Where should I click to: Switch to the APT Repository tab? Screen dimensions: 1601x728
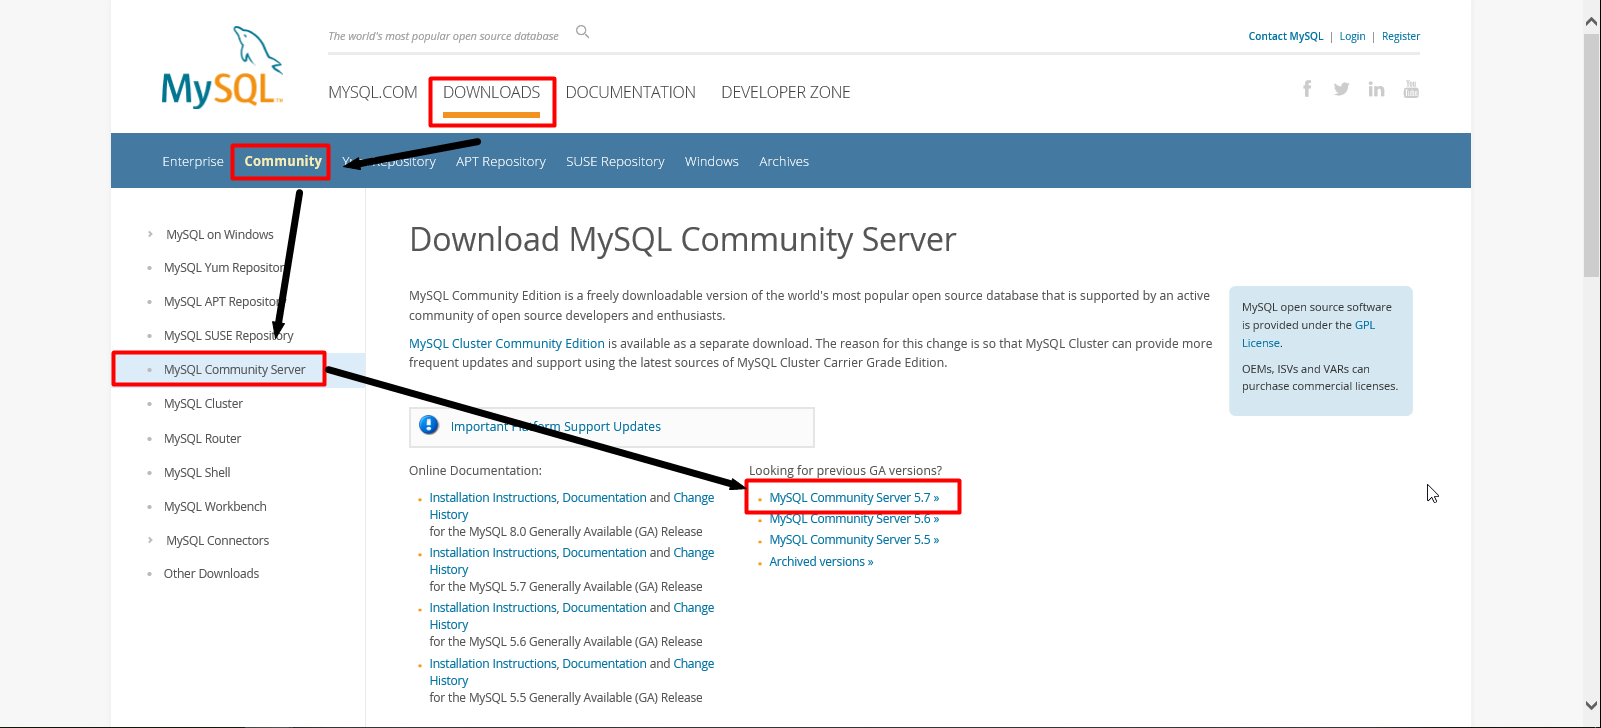pos(501,161)
